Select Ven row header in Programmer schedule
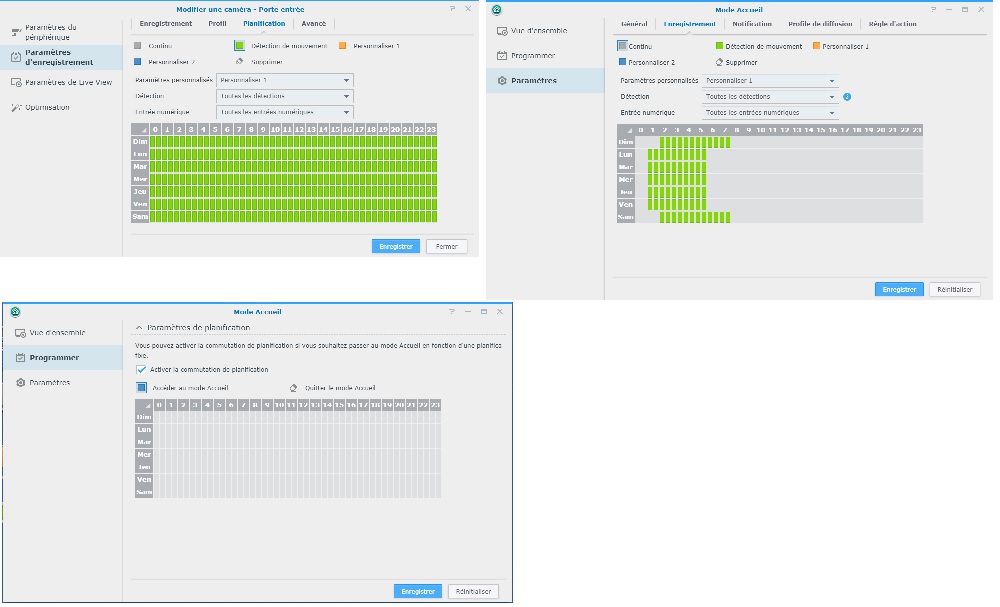 [x=144, y=479]
